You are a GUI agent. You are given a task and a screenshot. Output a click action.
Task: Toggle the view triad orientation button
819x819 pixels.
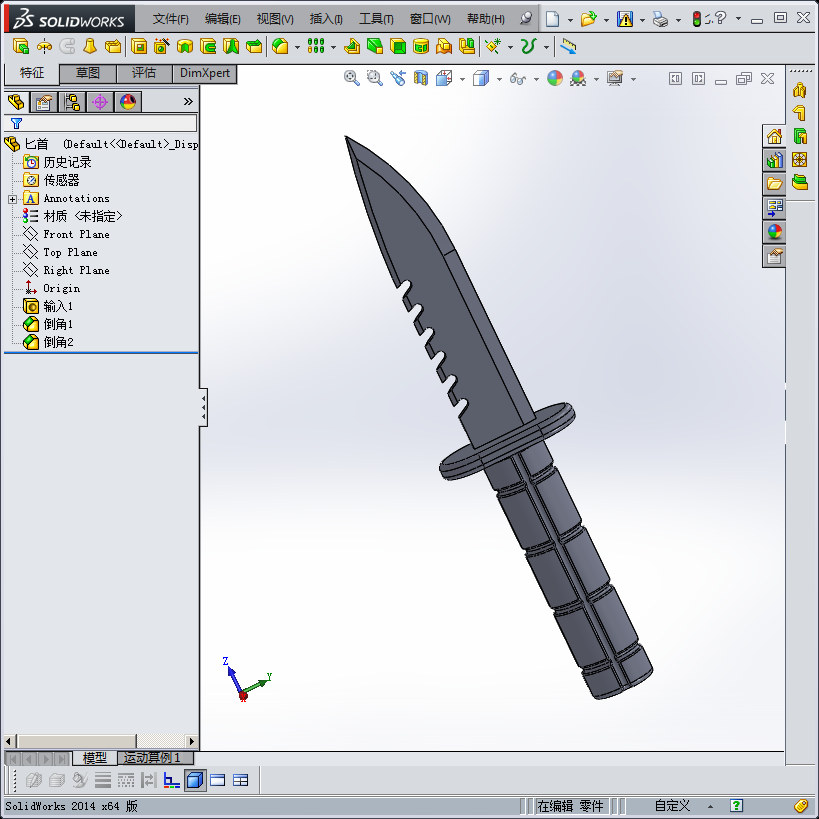point(171,780)
